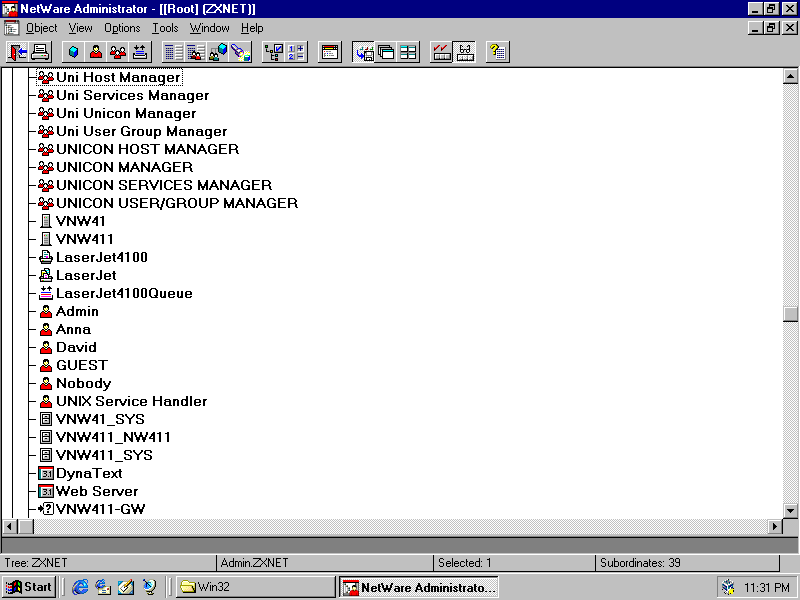Click the VNW411-GW unknown object icon

point(46,509)
